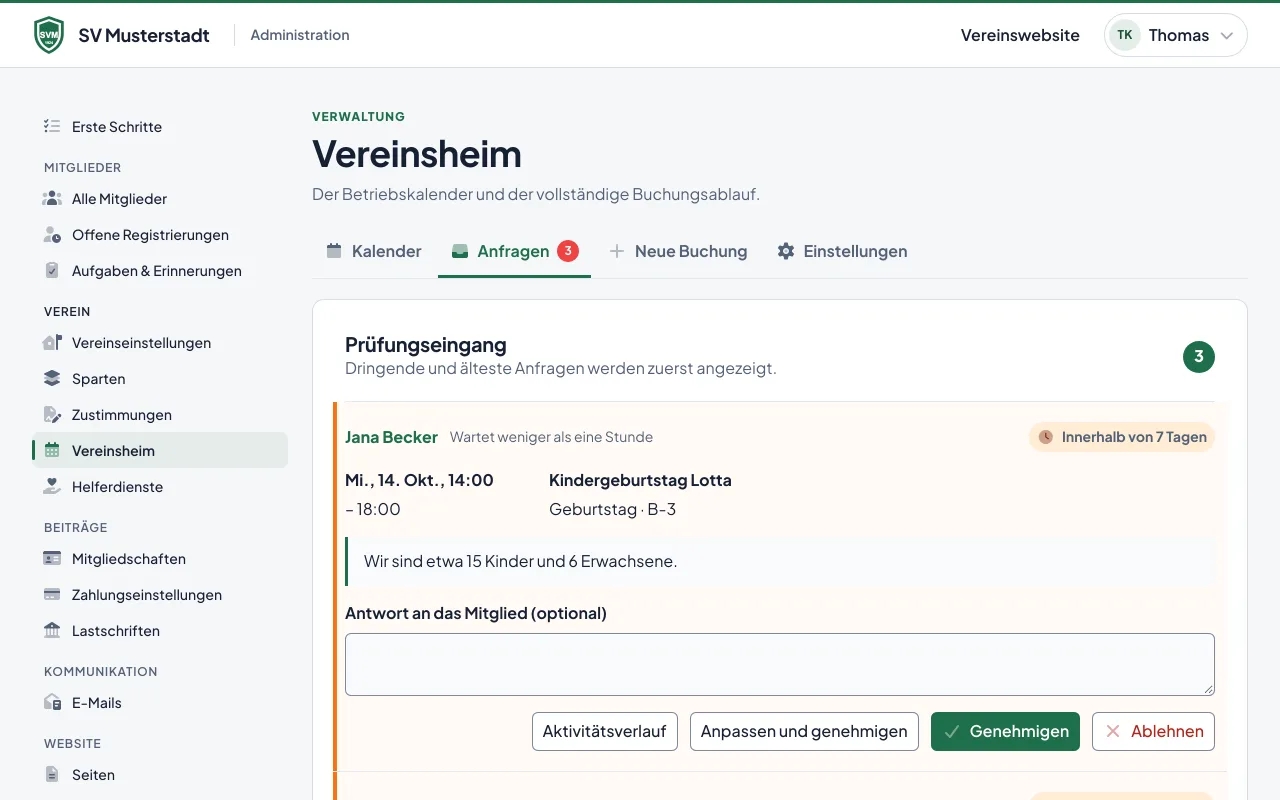
Task: Click the Seiten document icon
Action: 52,775
